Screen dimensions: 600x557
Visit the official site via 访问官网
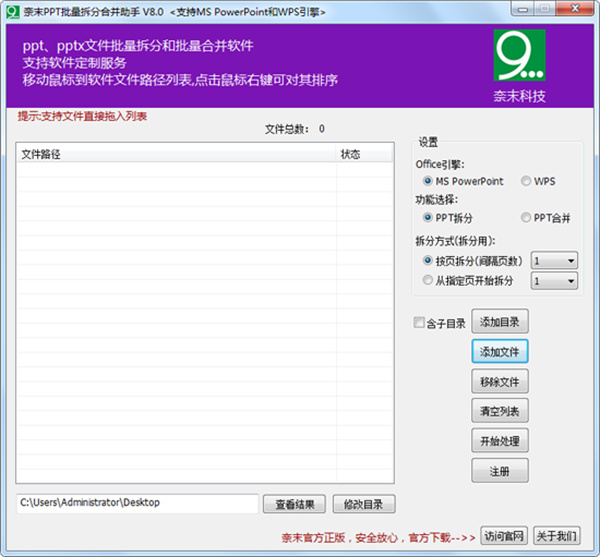tap(503, 536)
